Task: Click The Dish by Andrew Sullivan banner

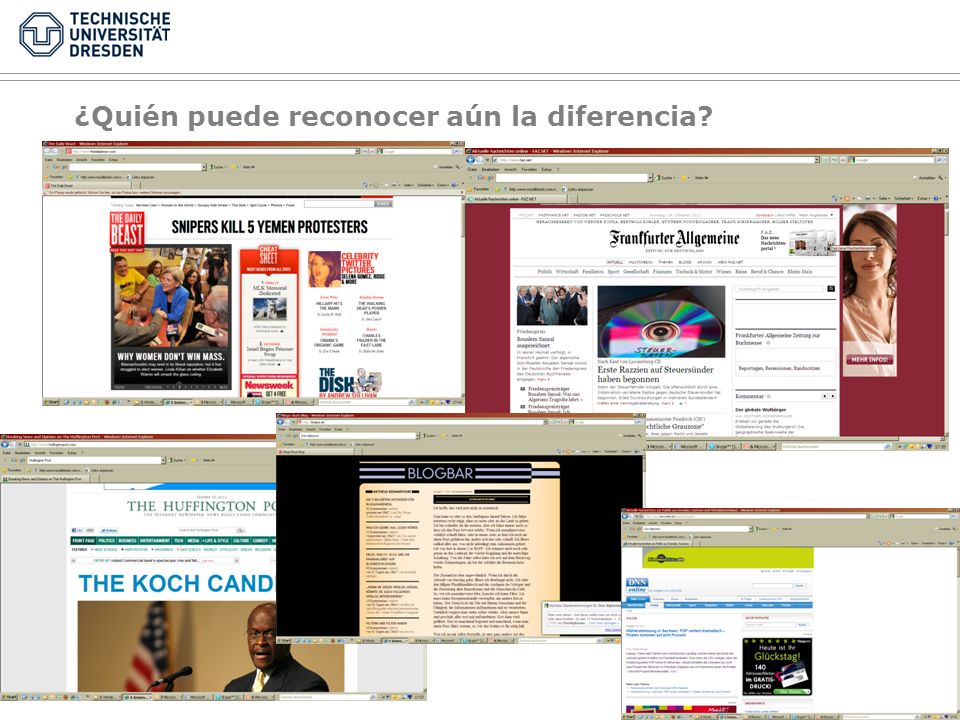Action: coord(350,383)
